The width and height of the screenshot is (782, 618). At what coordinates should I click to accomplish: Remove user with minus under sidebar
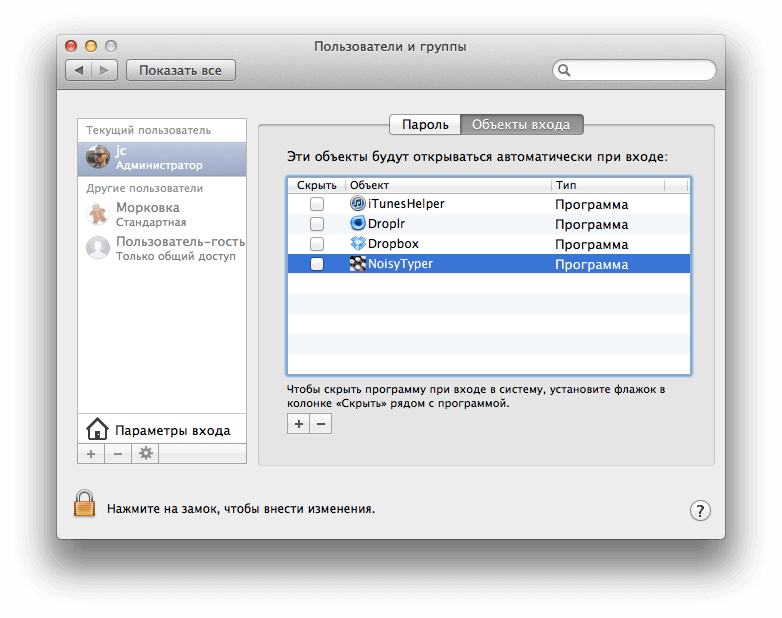pyautogui.click(x=118, y=453)
